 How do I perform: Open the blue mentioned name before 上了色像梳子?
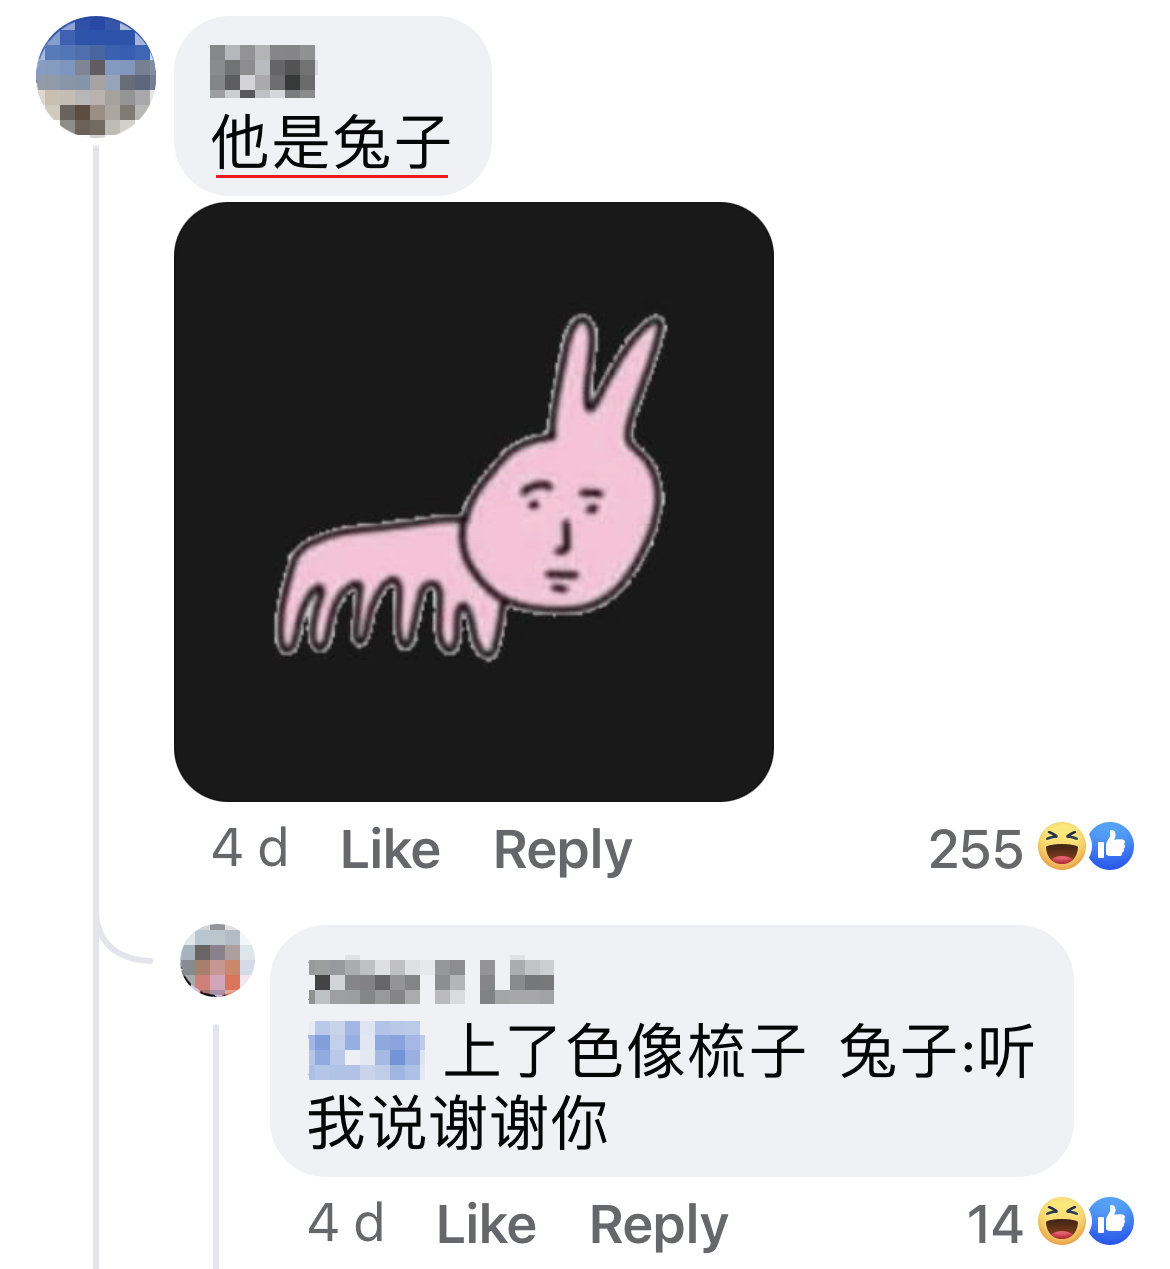pos(366,1051)
